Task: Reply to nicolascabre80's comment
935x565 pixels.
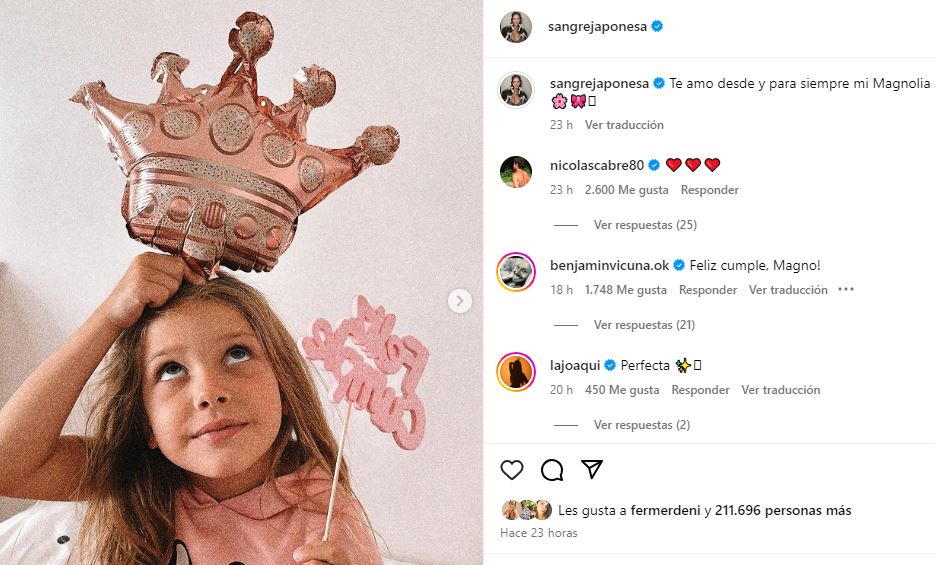Action: tap(709, 190)
